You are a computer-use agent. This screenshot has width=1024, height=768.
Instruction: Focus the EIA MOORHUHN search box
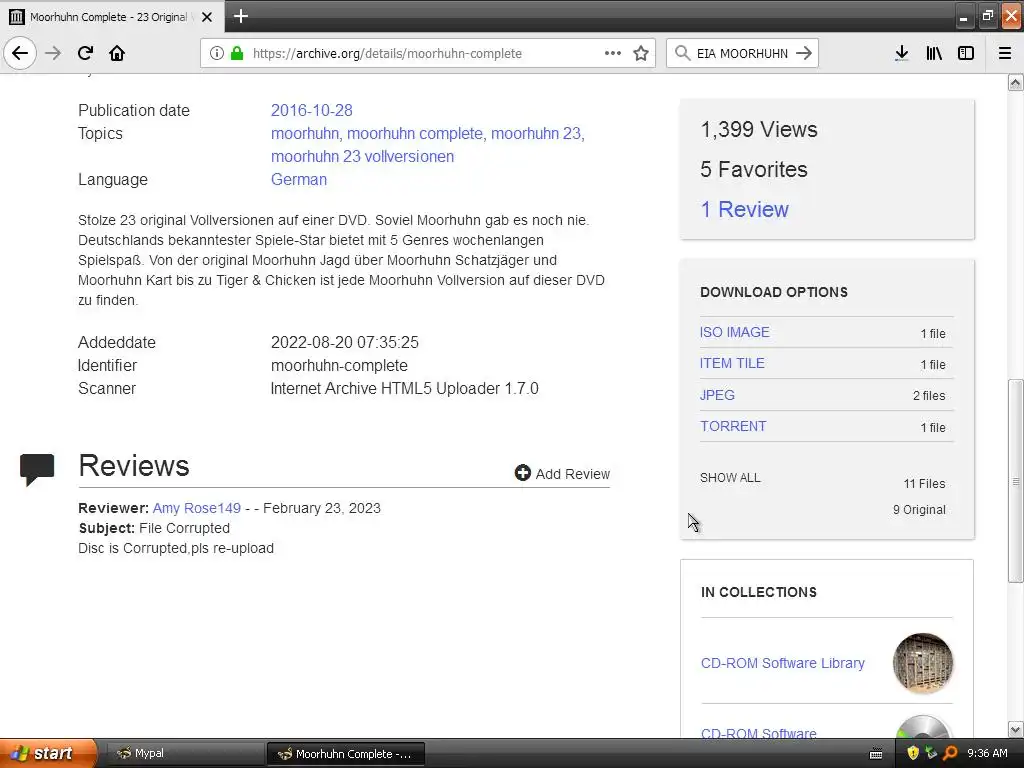click(743, 53)
